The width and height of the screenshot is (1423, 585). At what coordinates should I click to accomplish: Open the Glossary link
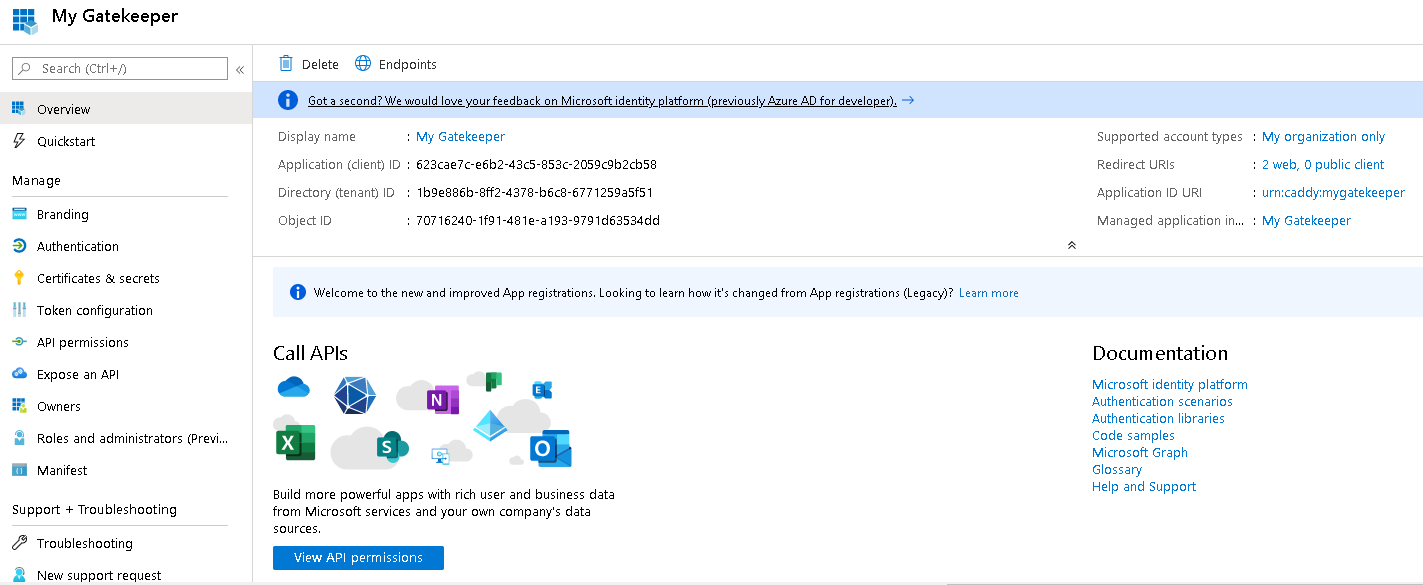(1117, 469)
